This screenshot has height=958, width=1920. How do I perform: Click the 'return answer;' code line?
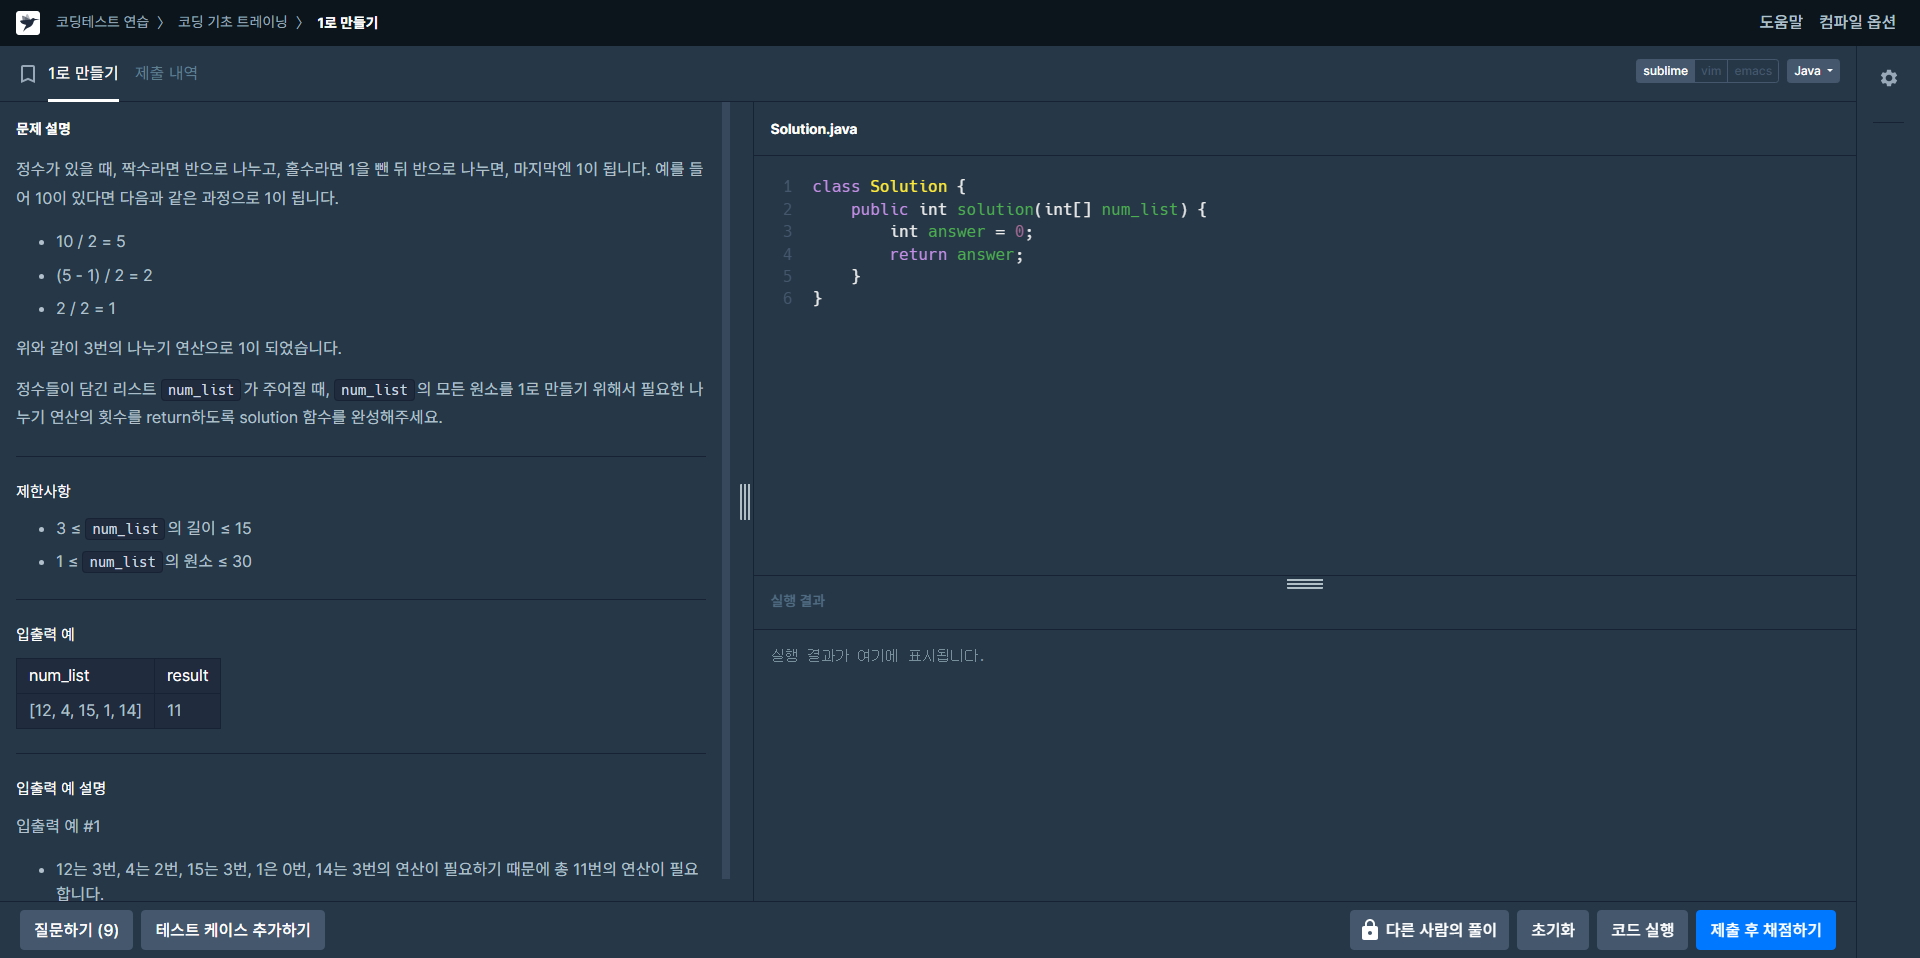(956, 255)
